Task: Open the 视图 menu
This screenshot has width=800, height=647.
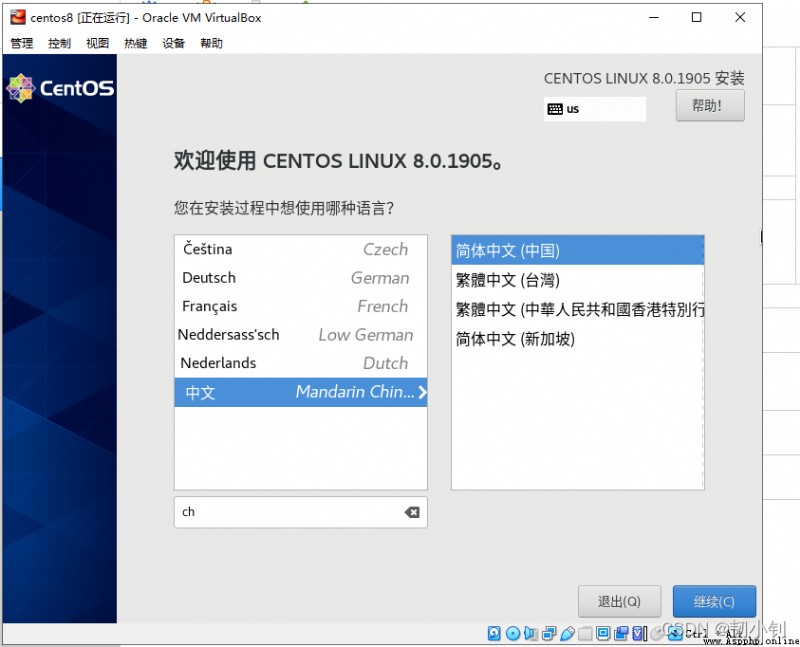Action: point(97,43)
